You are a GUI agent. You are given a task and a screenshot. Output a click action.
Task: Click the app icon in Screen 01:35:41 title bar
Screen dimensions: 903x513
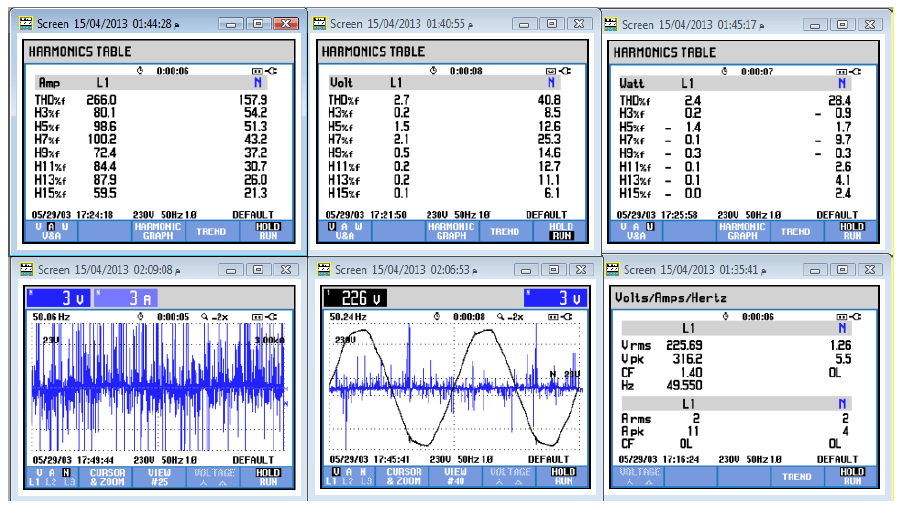pos(613,270)
